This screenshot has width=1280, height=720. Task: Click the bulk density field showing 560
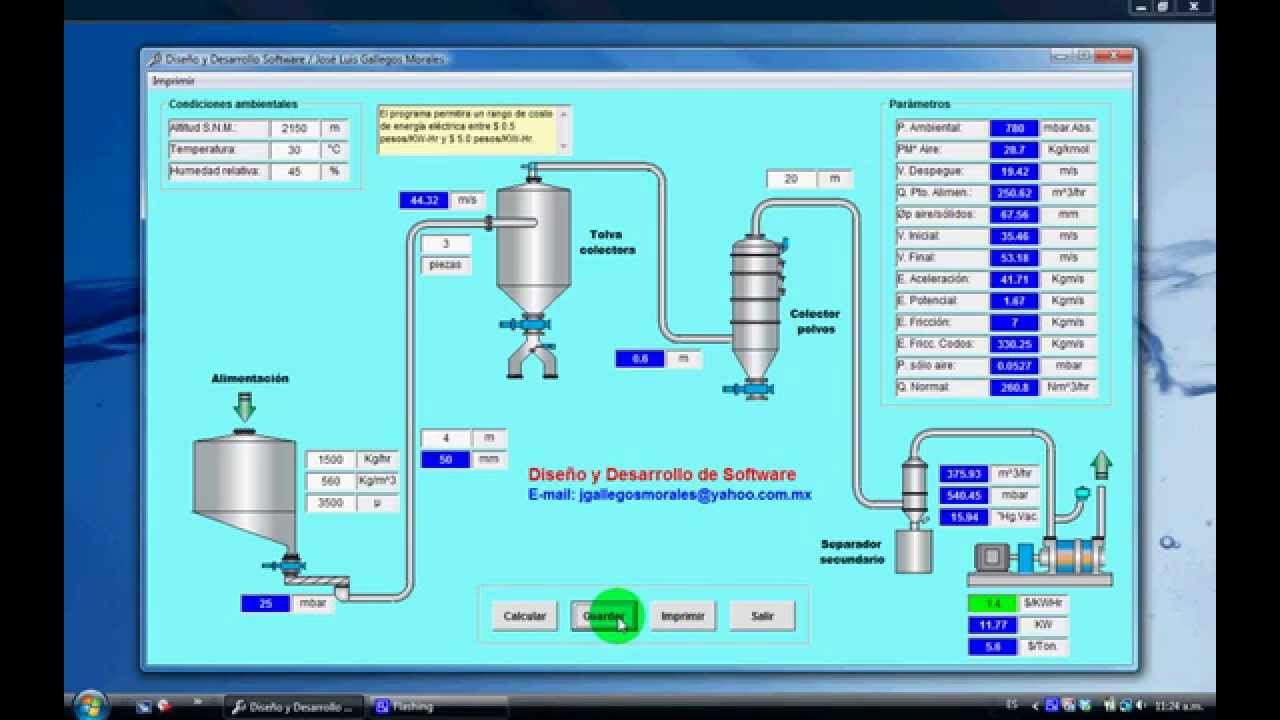point(331,481)
